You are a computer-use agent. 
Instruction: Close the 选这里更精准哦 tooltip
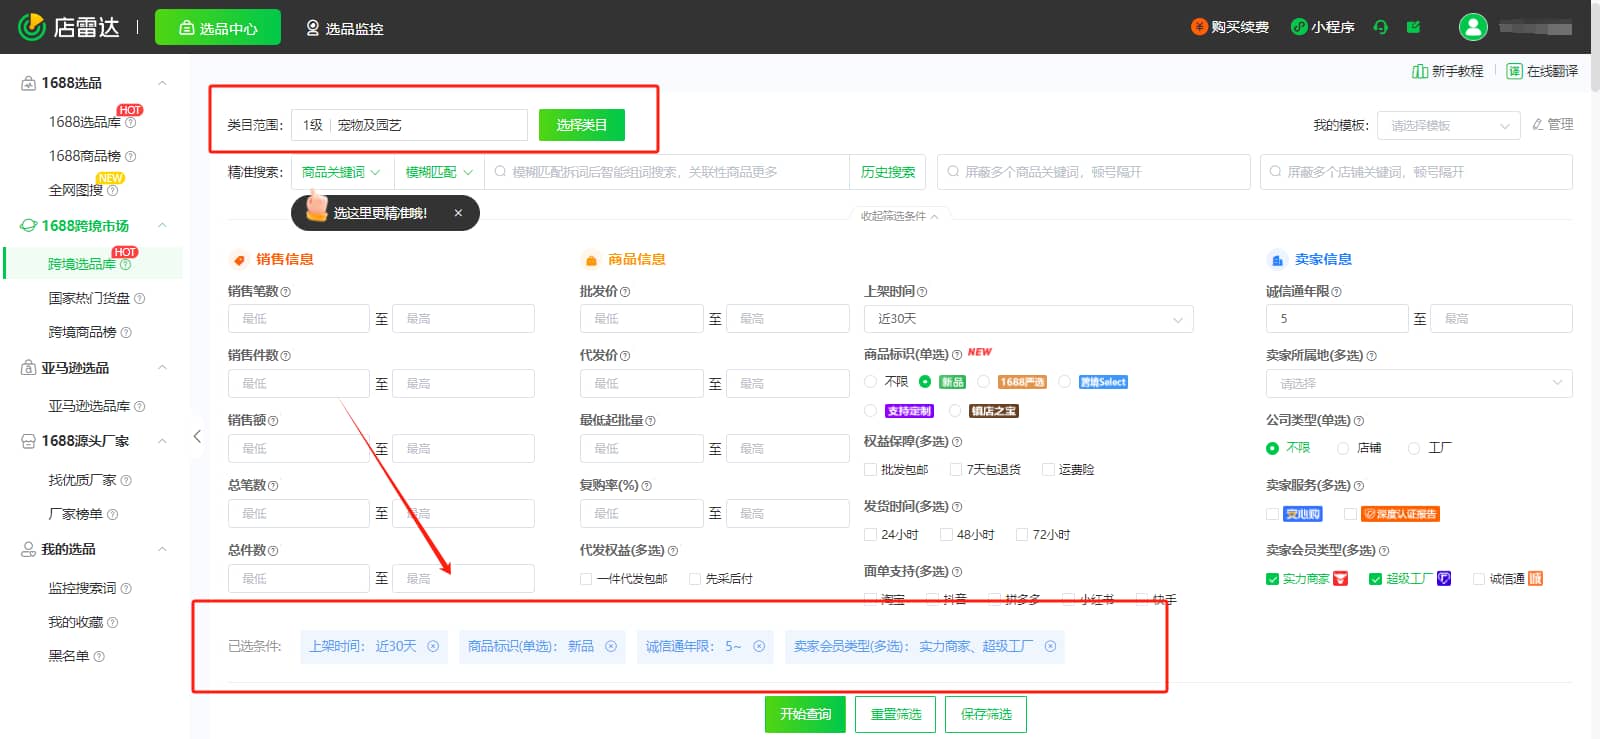coord(458,213)
